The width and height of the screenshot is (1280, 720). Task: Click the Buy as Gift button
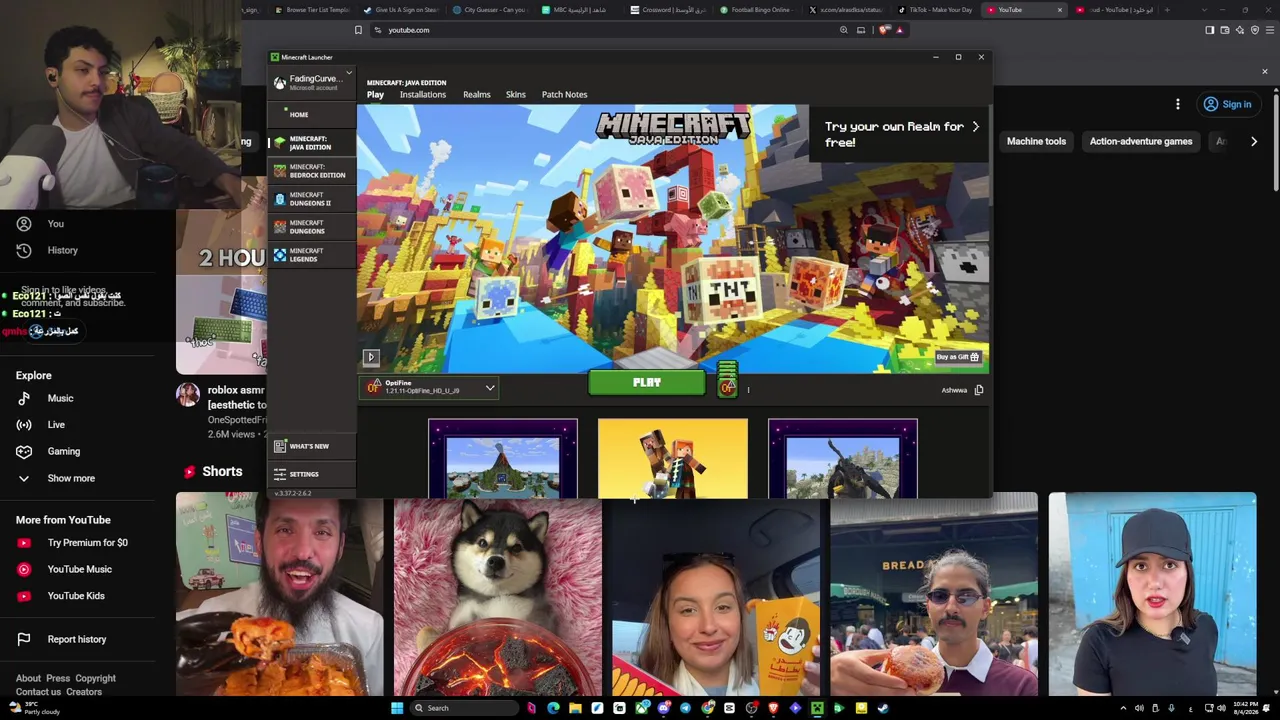click(958, 357)
